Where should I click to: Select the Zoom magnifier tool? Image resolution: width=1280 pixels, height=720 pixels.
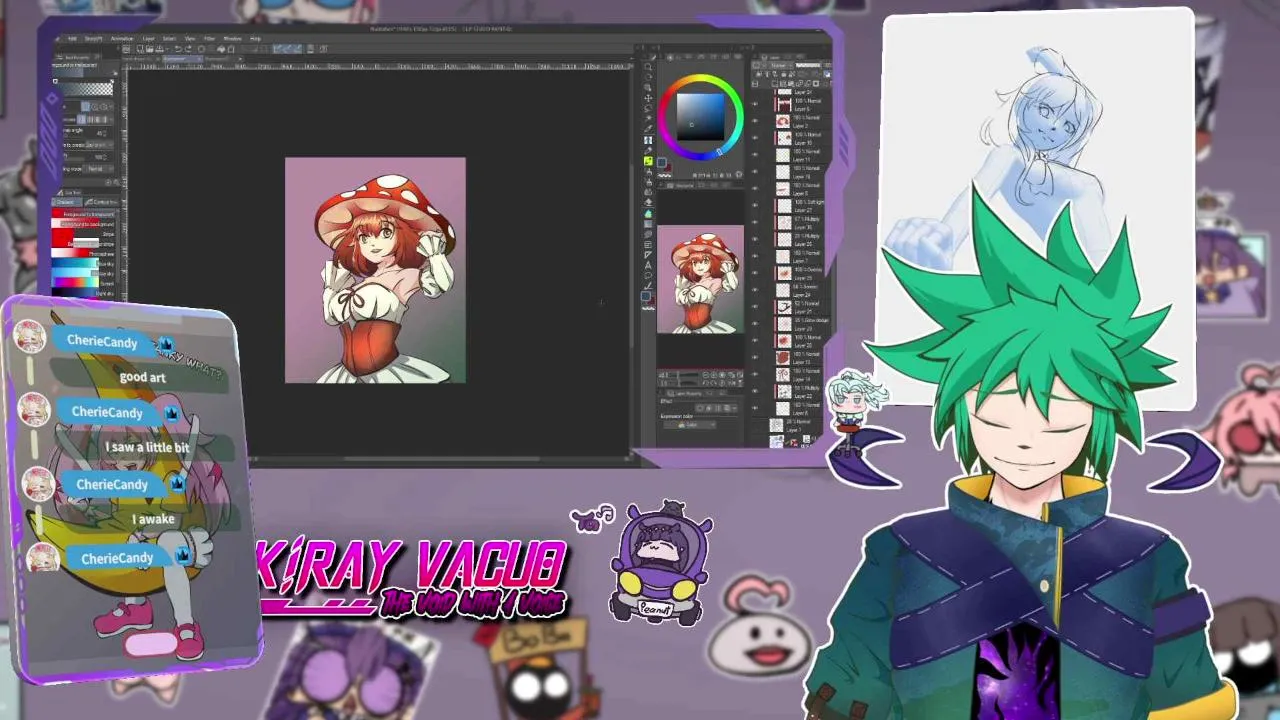648,67
